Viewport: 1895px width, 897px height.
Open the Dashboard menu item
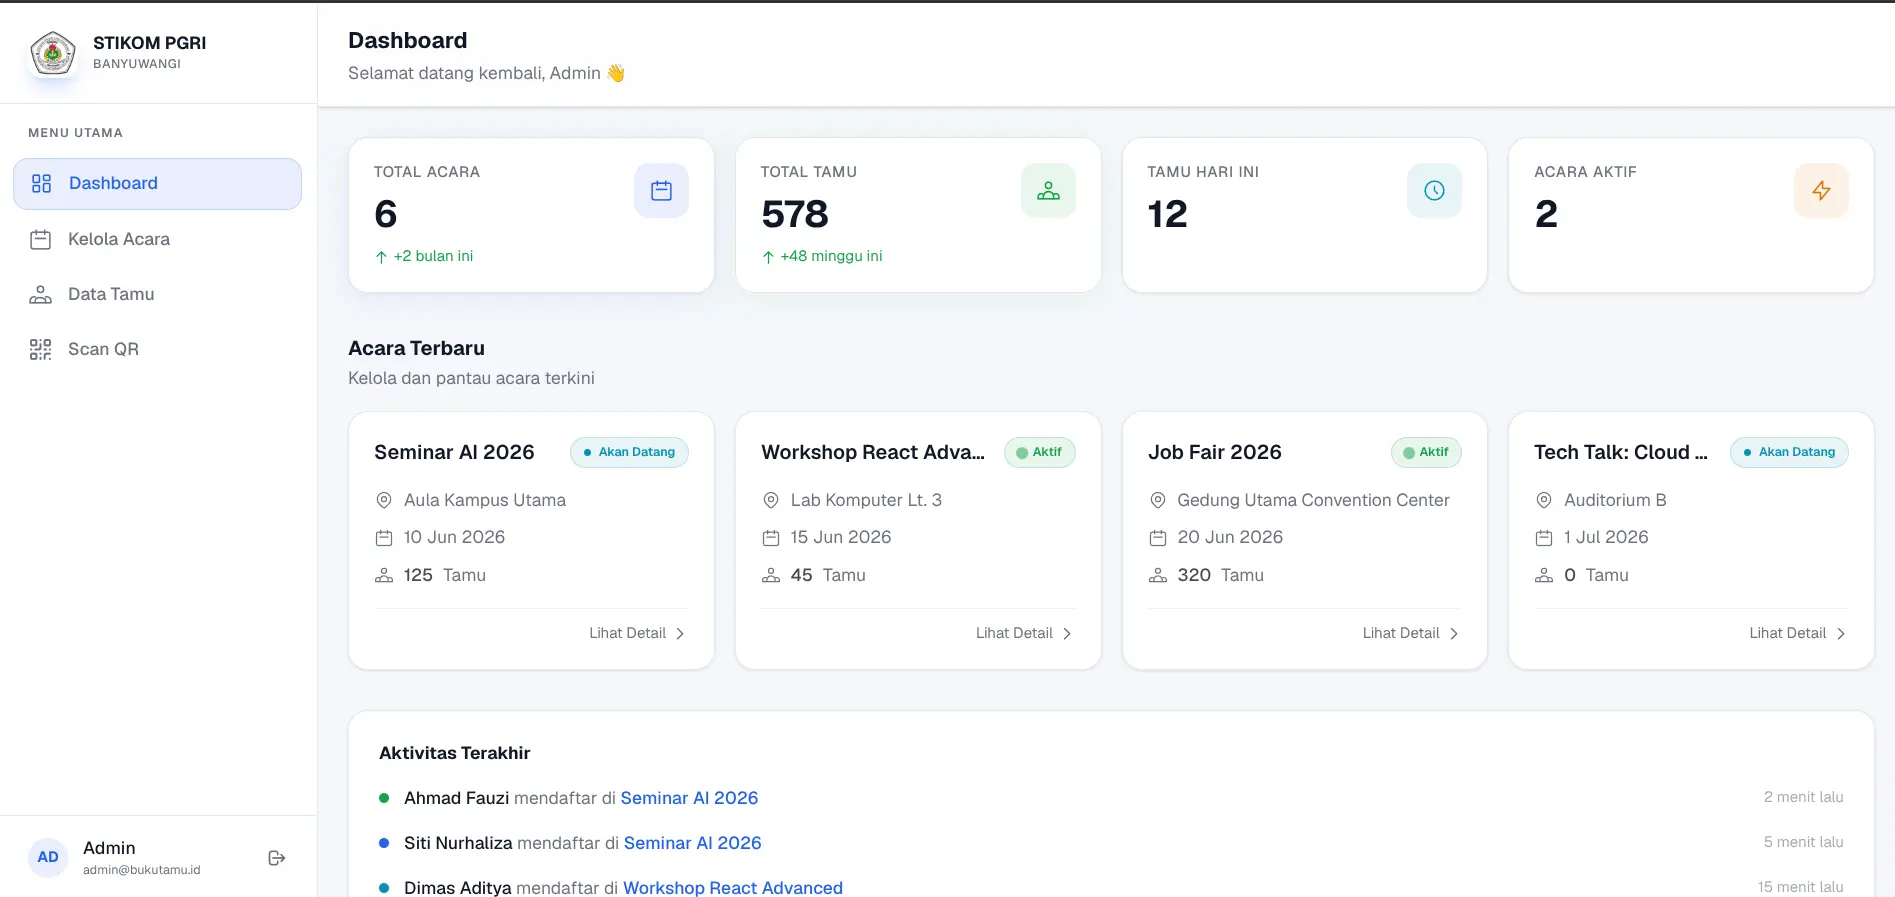pyautogui.click(x=157, y=184)
